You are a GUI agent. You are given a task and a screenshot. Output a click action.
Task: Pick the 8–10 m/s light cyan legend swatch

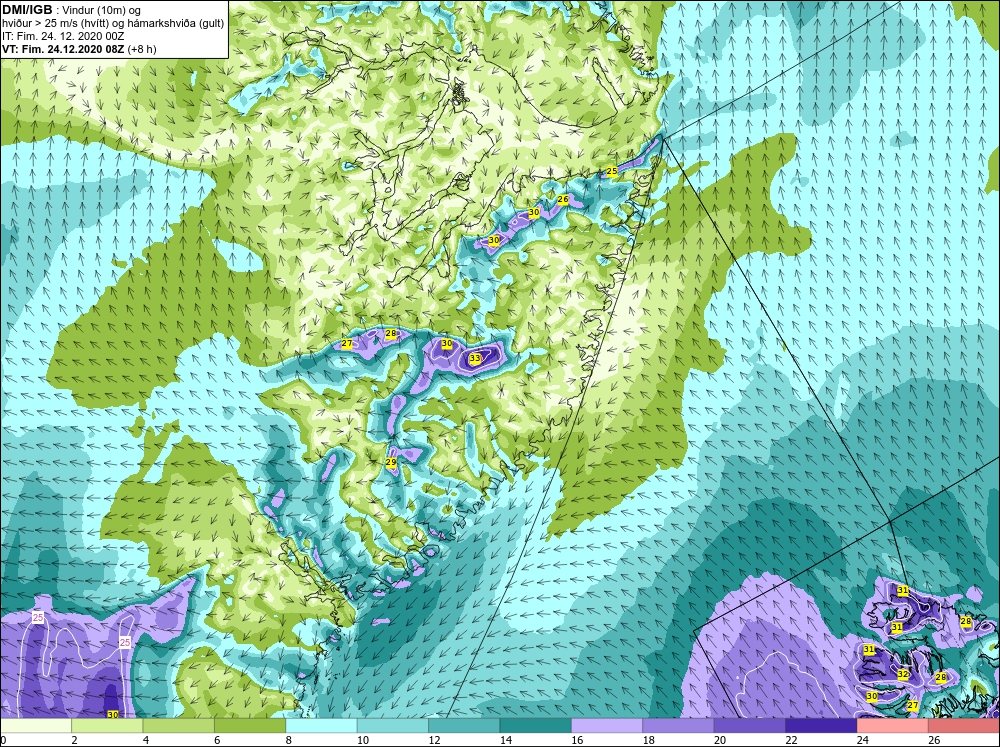coord(321,725)
